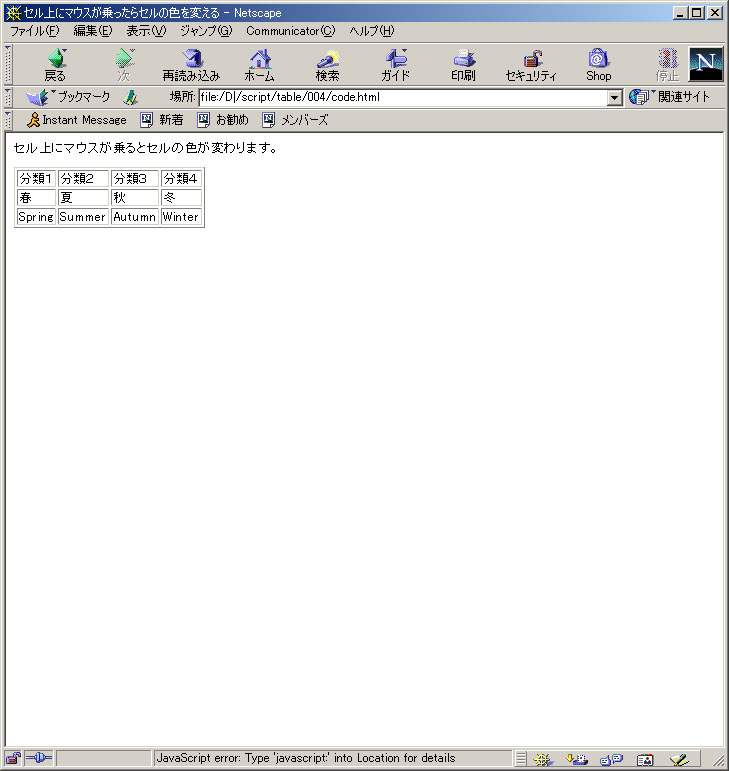729x771 pixels.
Task: Open Navigator from component bar
Action: [543, 759]
